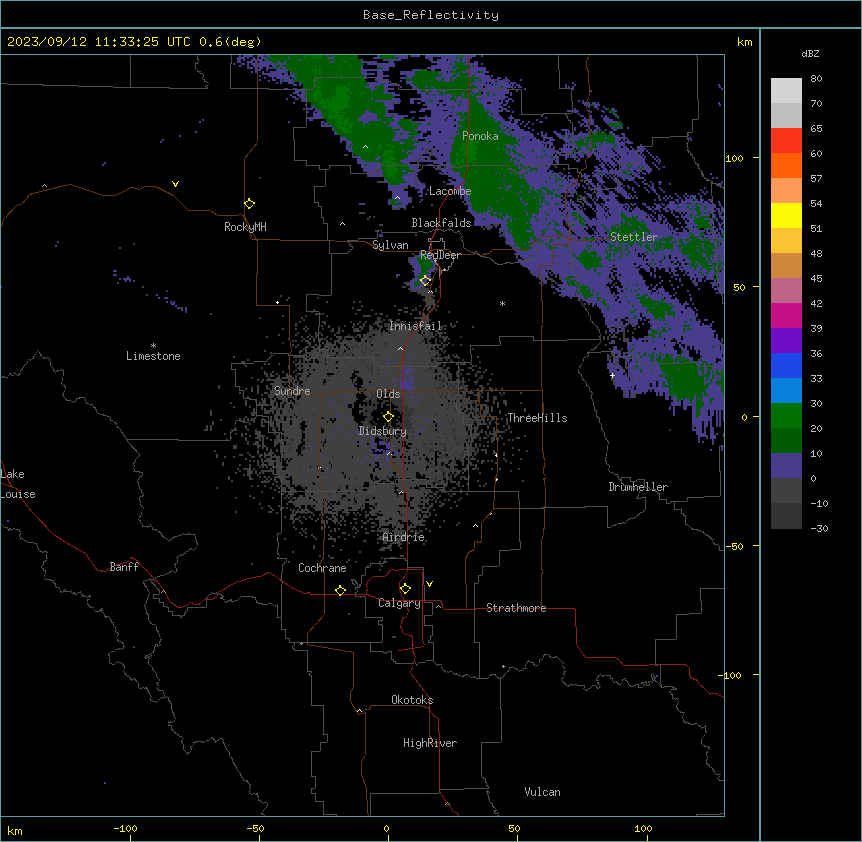
Task: Click the Innisfail city label
Action: [415, 326]
